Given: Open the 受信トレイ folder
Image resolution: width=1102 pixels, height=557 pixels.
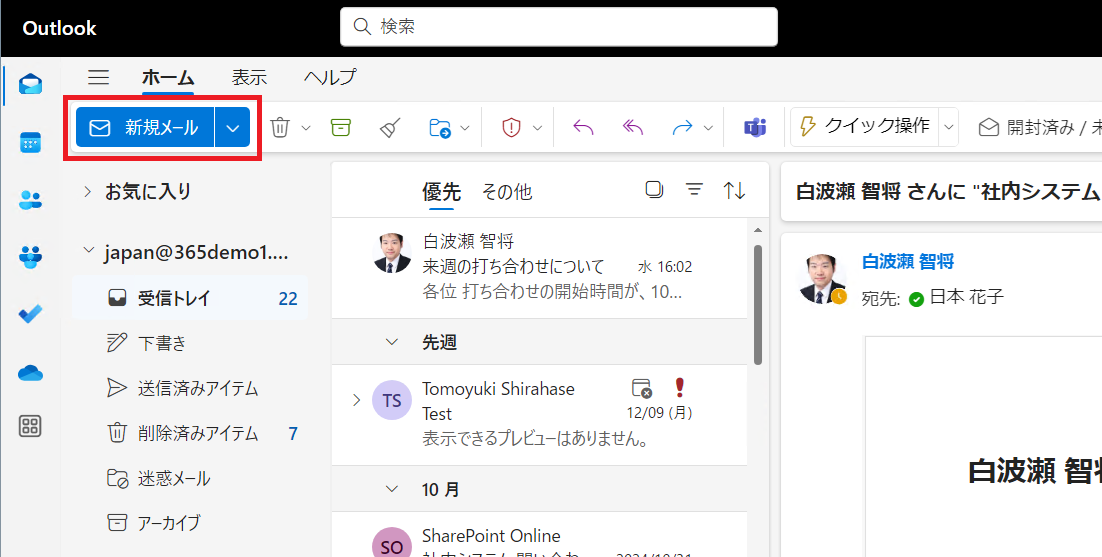Looking at the screenshot, I should [190, 299].
